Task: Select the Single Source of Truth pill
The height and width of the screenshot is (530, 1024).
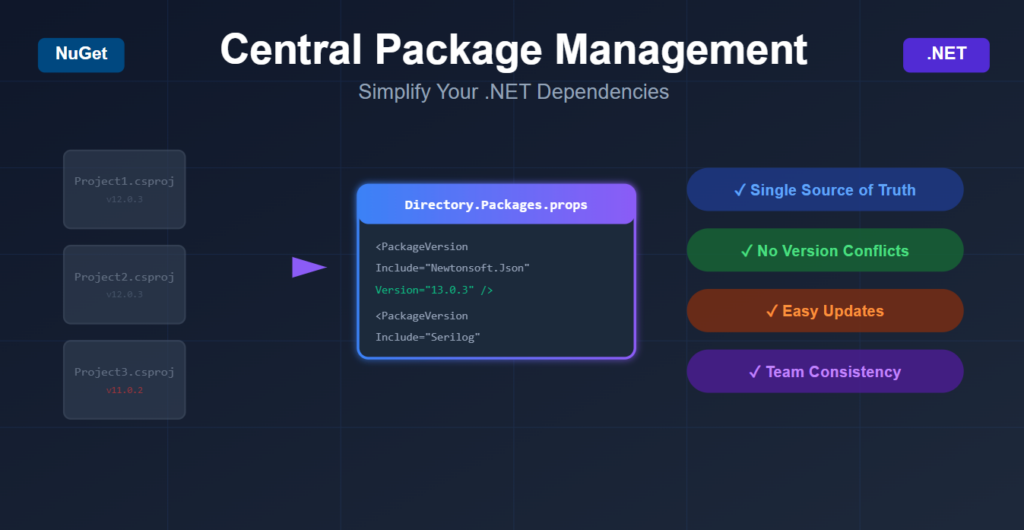Action: click(824, 190)
